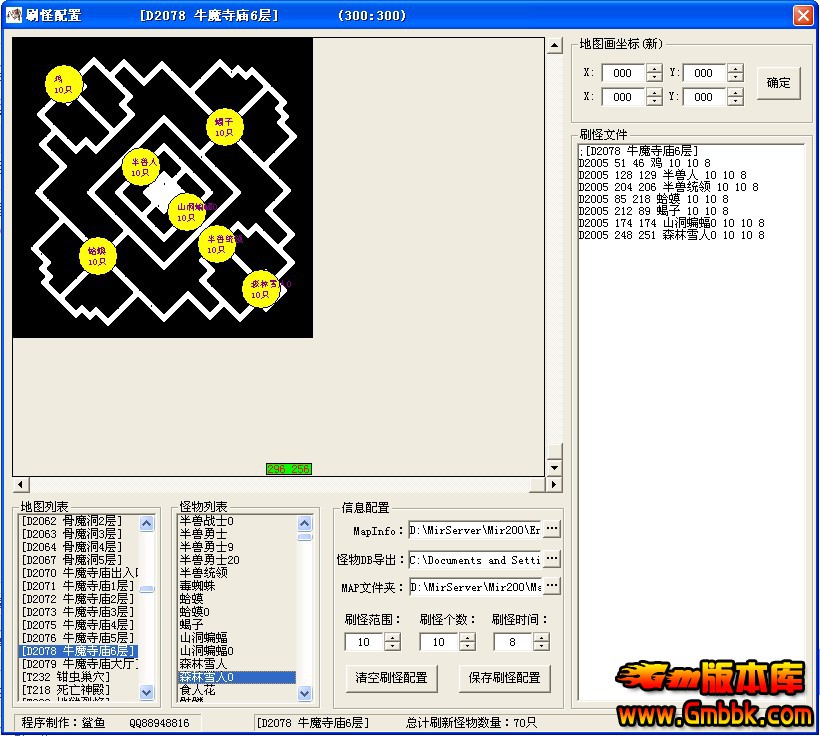Click the MapInfo path input field
The width and height of the screenshot is (820, 736).
(x=475, y=530)
